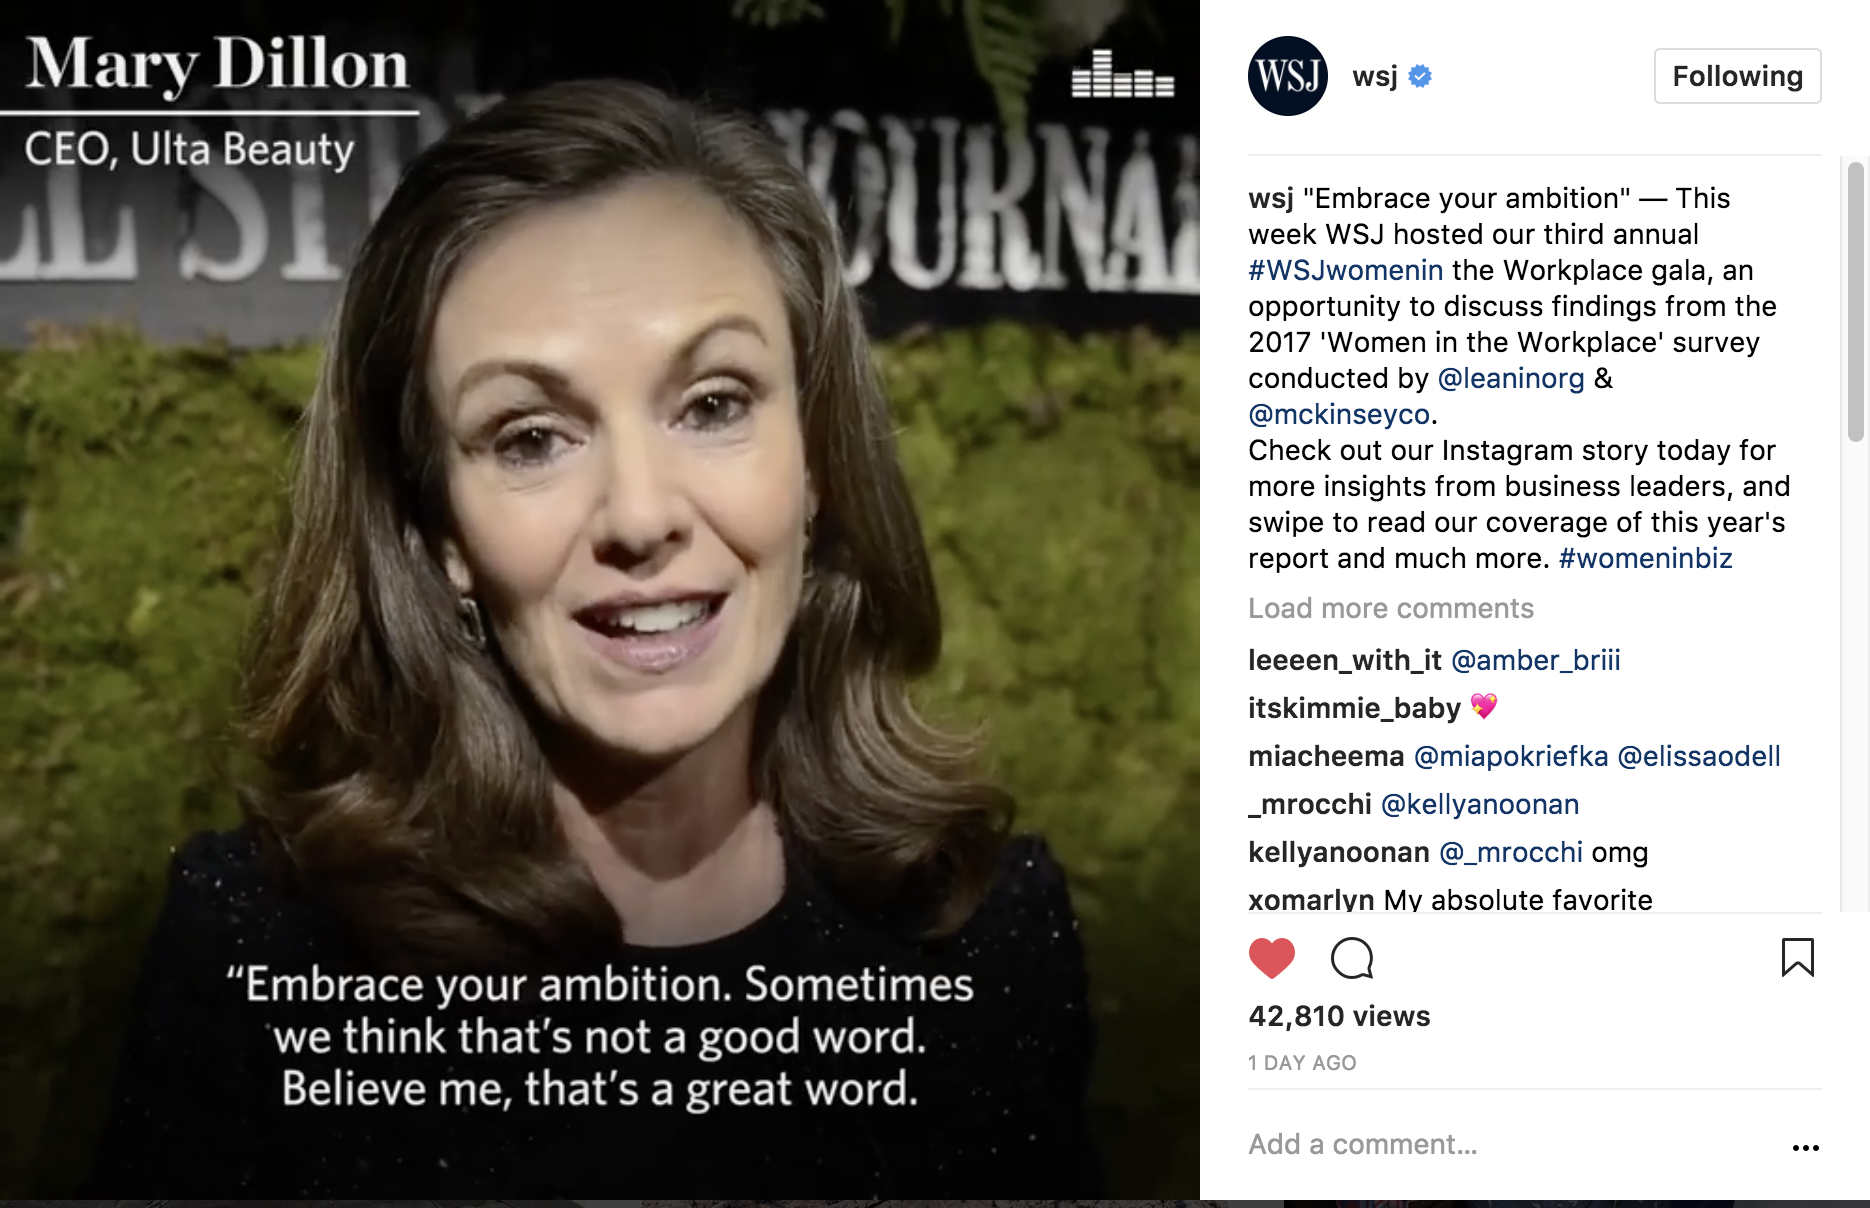Open the @kellyanoonan mention in _mrocchi's comment
The height and width of the screenshot is (1208, 1870).
pos(1479,804)
